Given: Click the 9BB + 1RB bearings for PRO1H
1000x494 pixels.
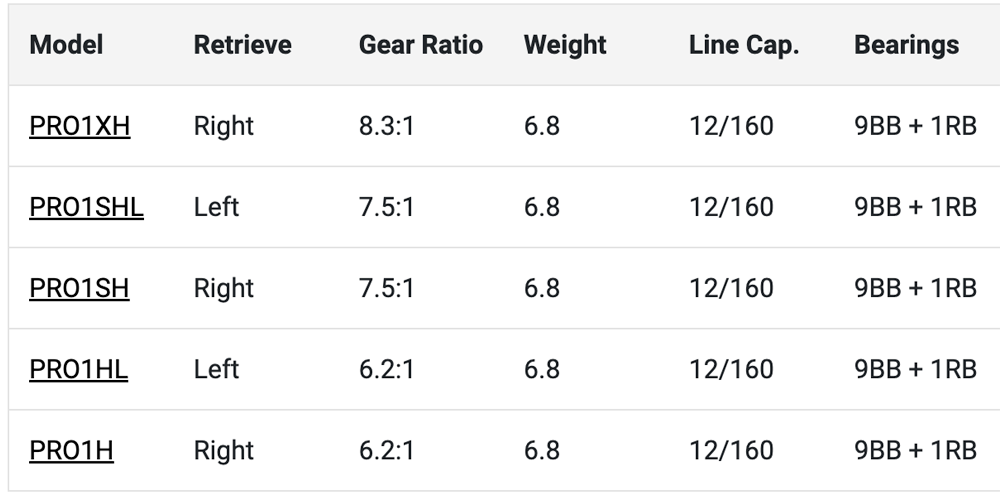Looking at the screenshot, I should tap(915, 450).
